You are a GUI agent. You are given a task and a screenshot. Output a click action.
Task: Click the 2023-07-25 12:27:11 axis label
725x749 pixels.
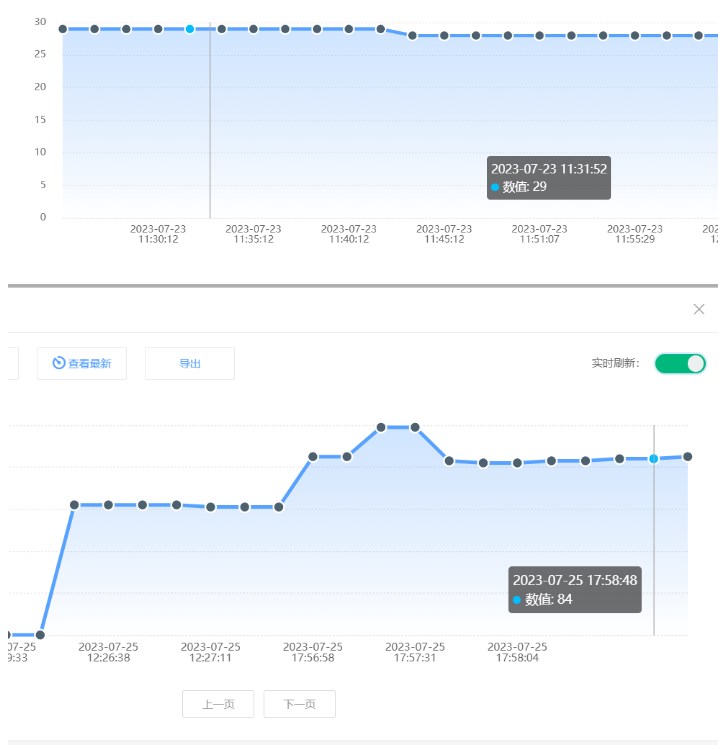pyautogui.click(x=210, y=652)
